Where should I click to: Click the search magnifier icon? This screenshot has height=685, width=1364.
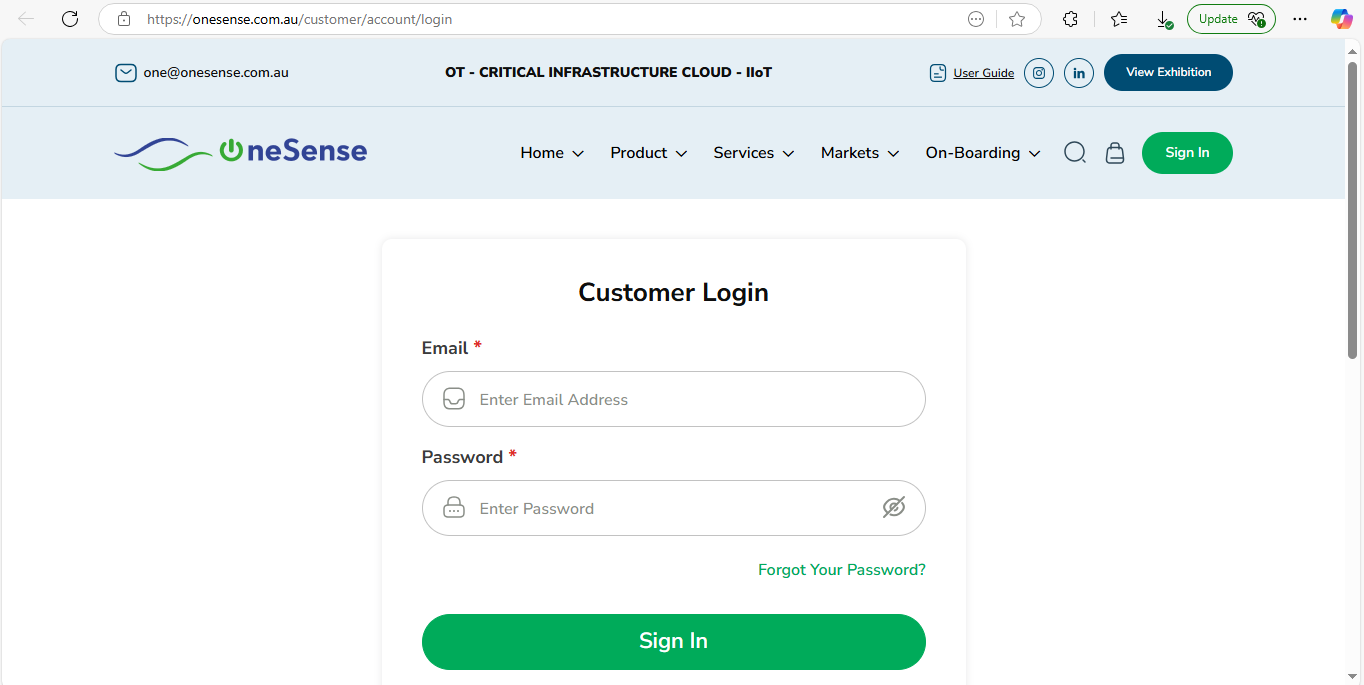click(x=1075, y=153)
